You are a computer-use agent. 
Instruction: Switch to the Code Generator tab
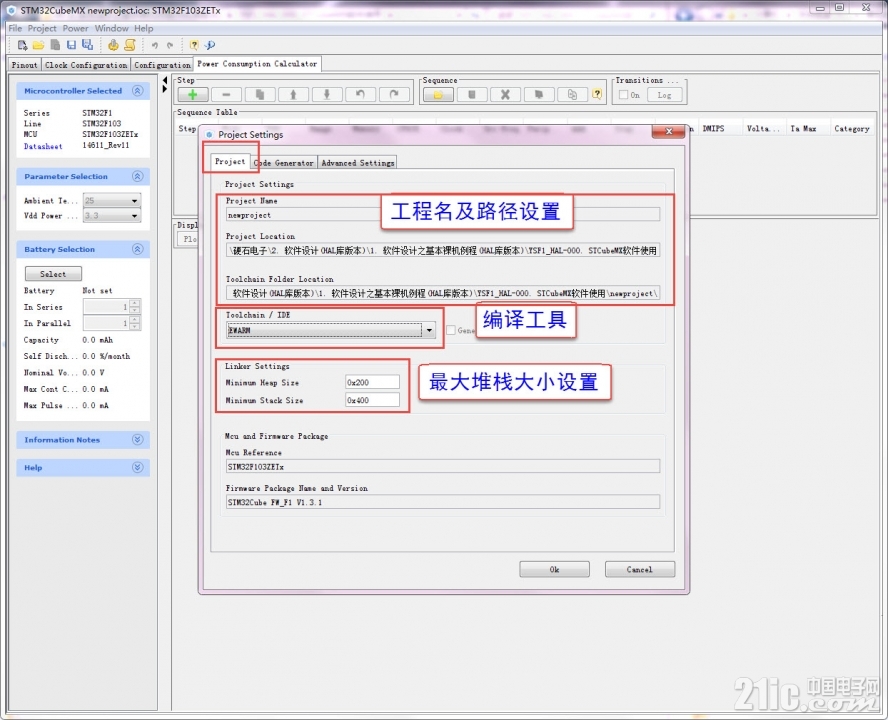tap(284, 163)
